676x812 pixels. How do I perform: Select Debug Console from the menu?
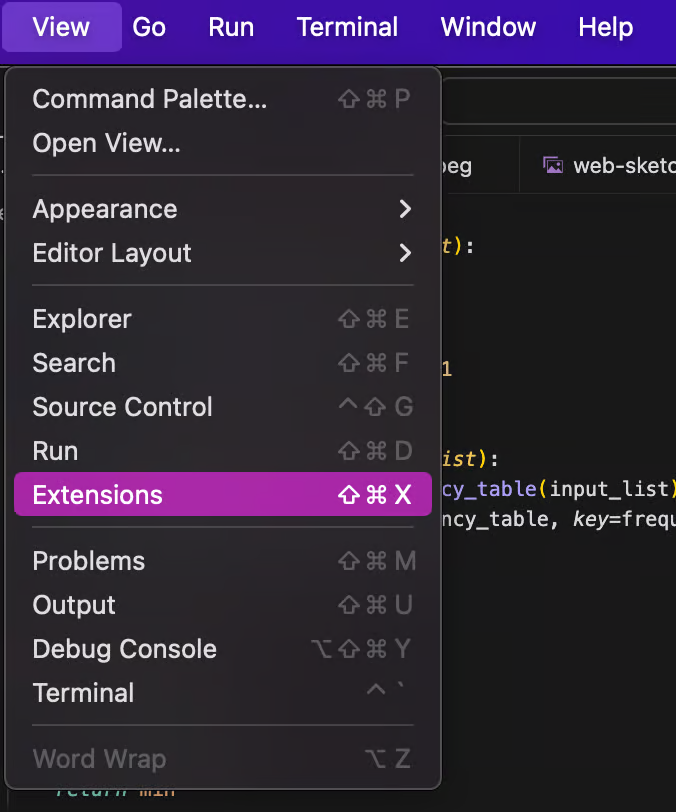[x=124, y=649]
